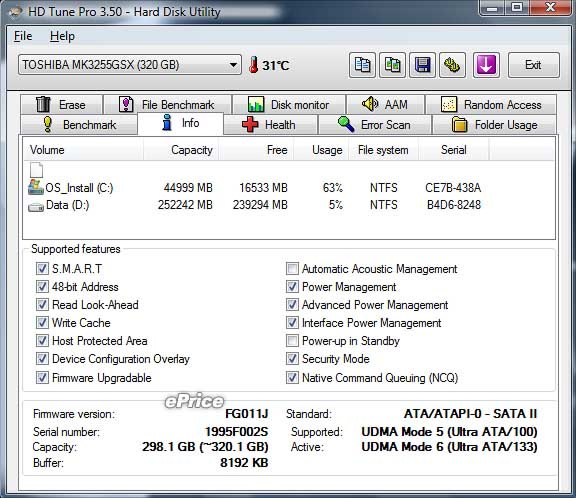Viewport: 576px width, 498px height.
Task: Sort by the Capacity column header
Action: (181, 150)
